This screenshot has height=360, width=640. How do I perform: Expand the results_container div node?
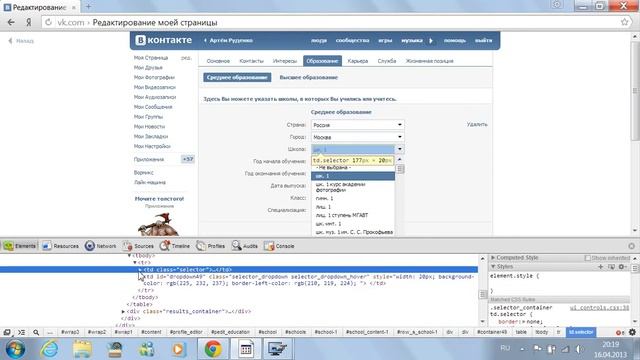pos(123,311)
